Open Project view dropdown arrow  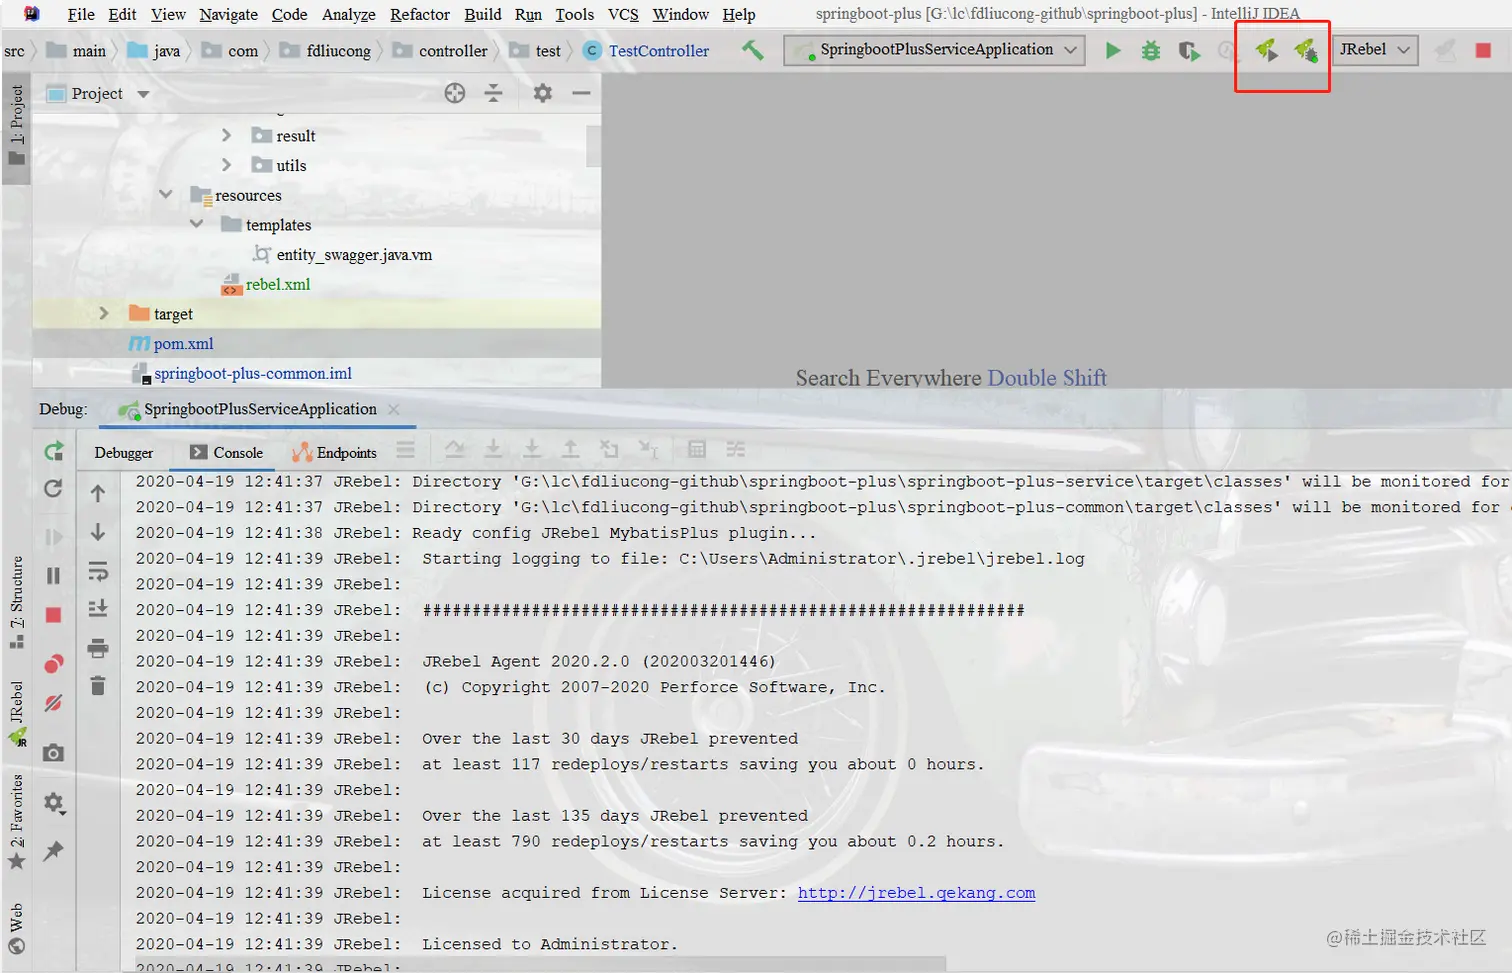143,94
